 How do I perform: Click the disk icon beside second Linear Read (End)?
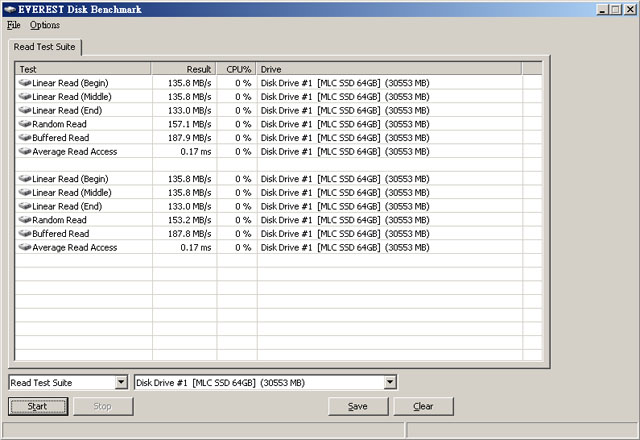(x=25, y=206)
